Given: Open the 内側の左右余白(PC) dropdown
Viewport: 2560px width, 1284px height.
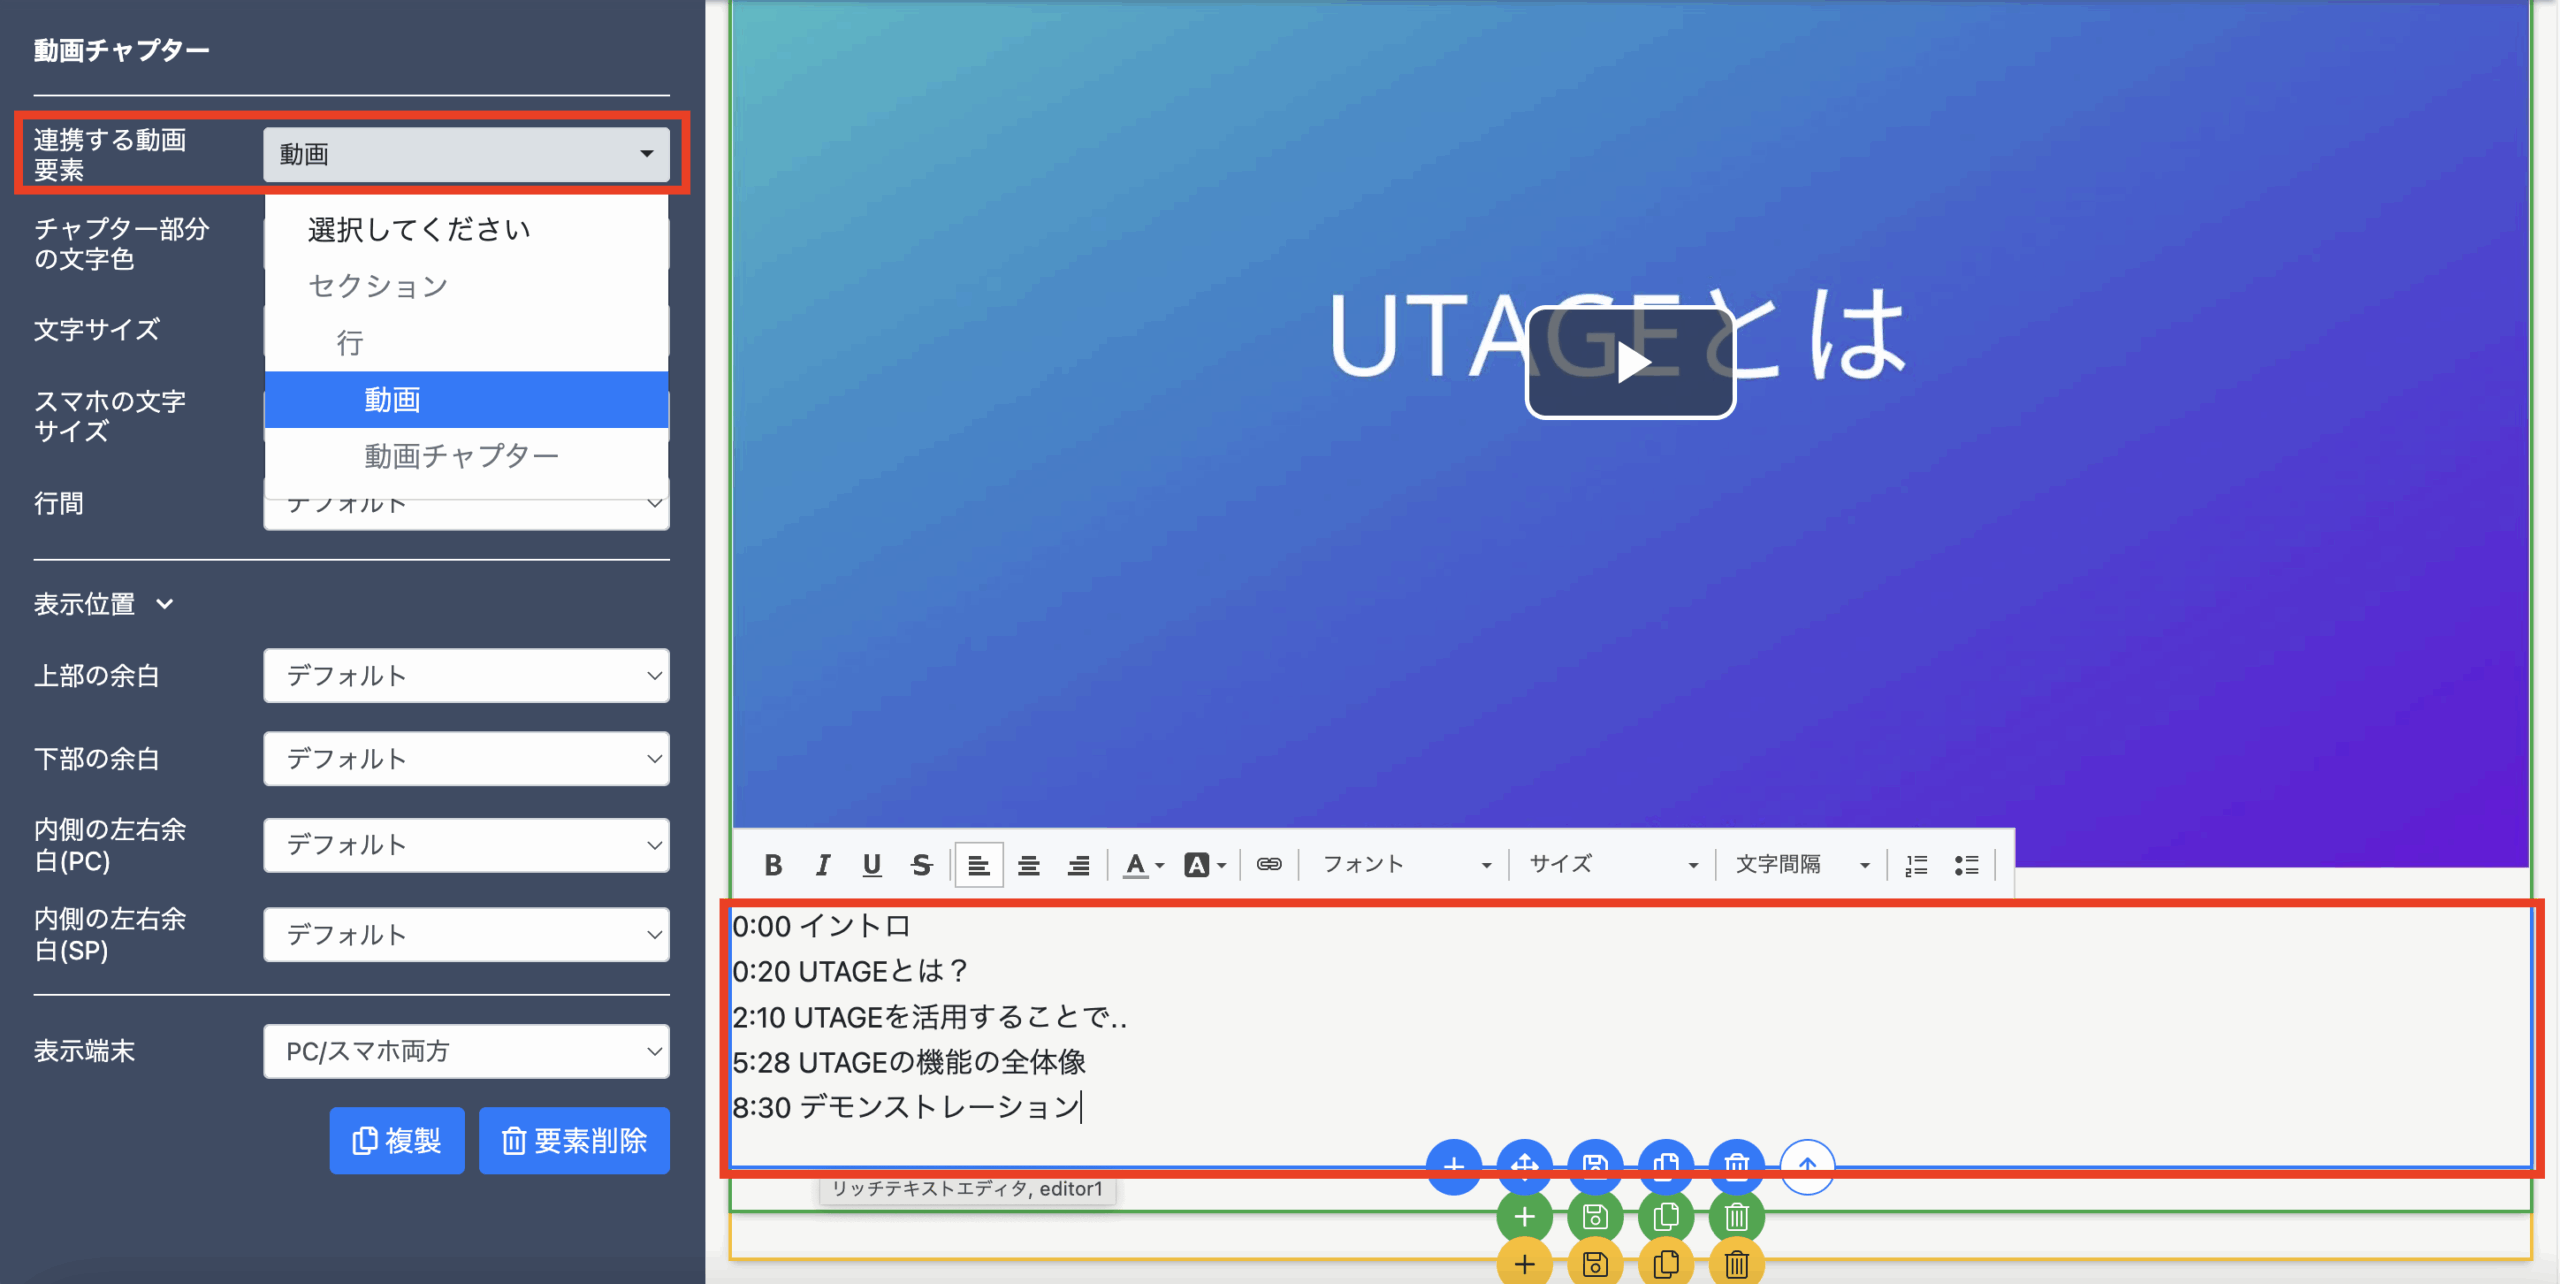Looking at the screenshot, I should [466, 845].
